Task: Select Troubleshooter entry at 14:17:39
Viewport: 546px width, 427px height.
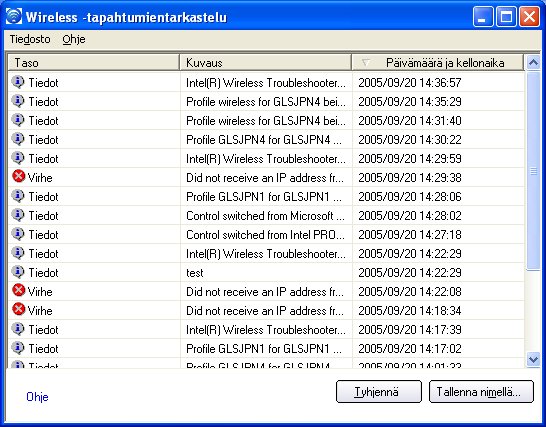Action: click(266, 330)
